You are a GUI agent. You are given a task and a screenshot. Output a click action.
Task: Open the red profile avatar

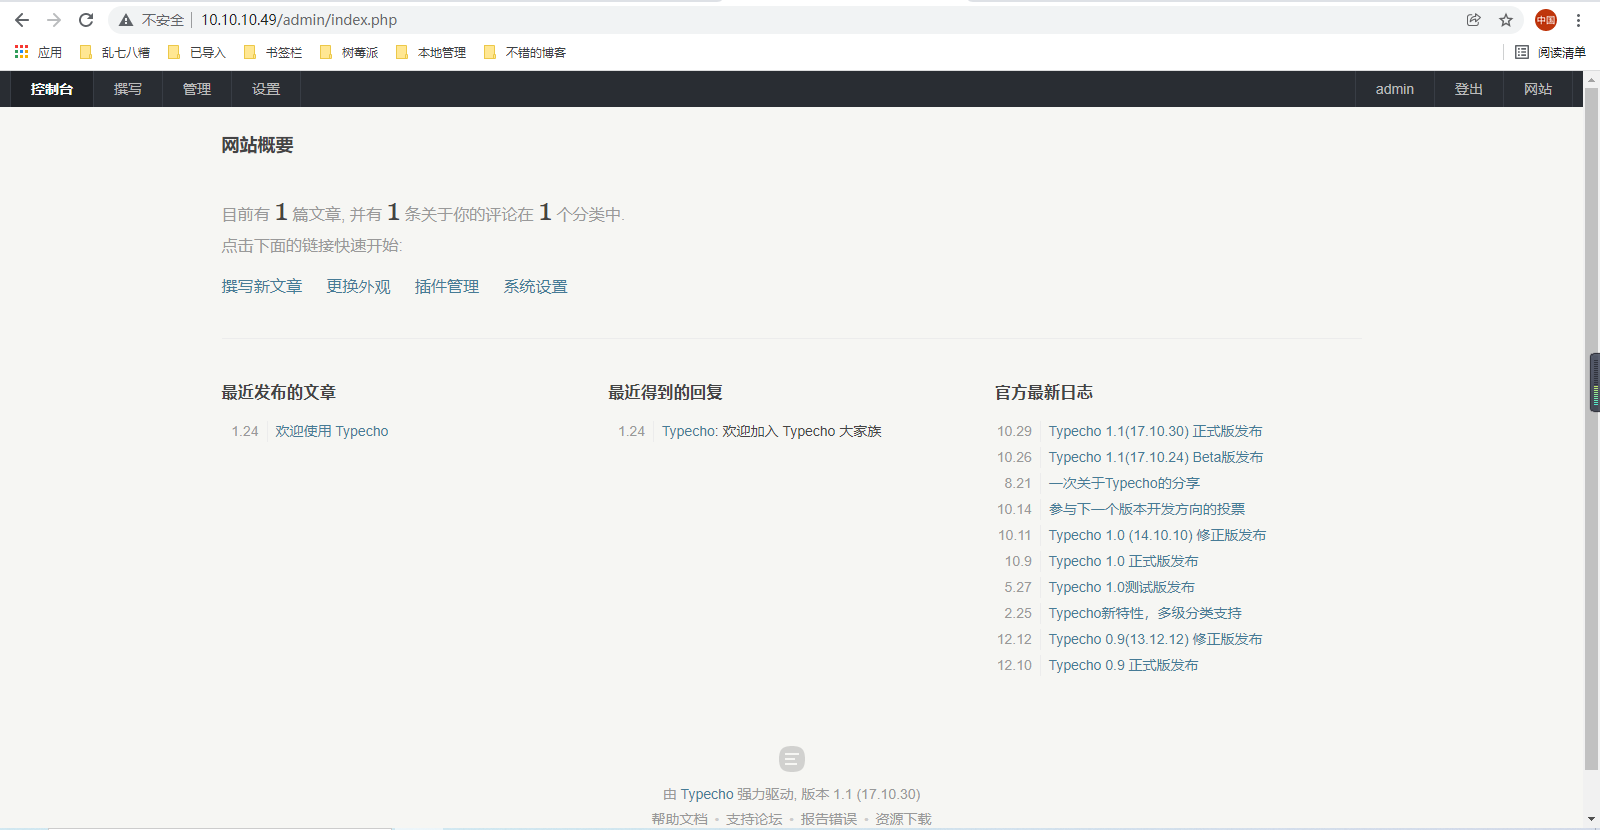(x=1546, y=20)
